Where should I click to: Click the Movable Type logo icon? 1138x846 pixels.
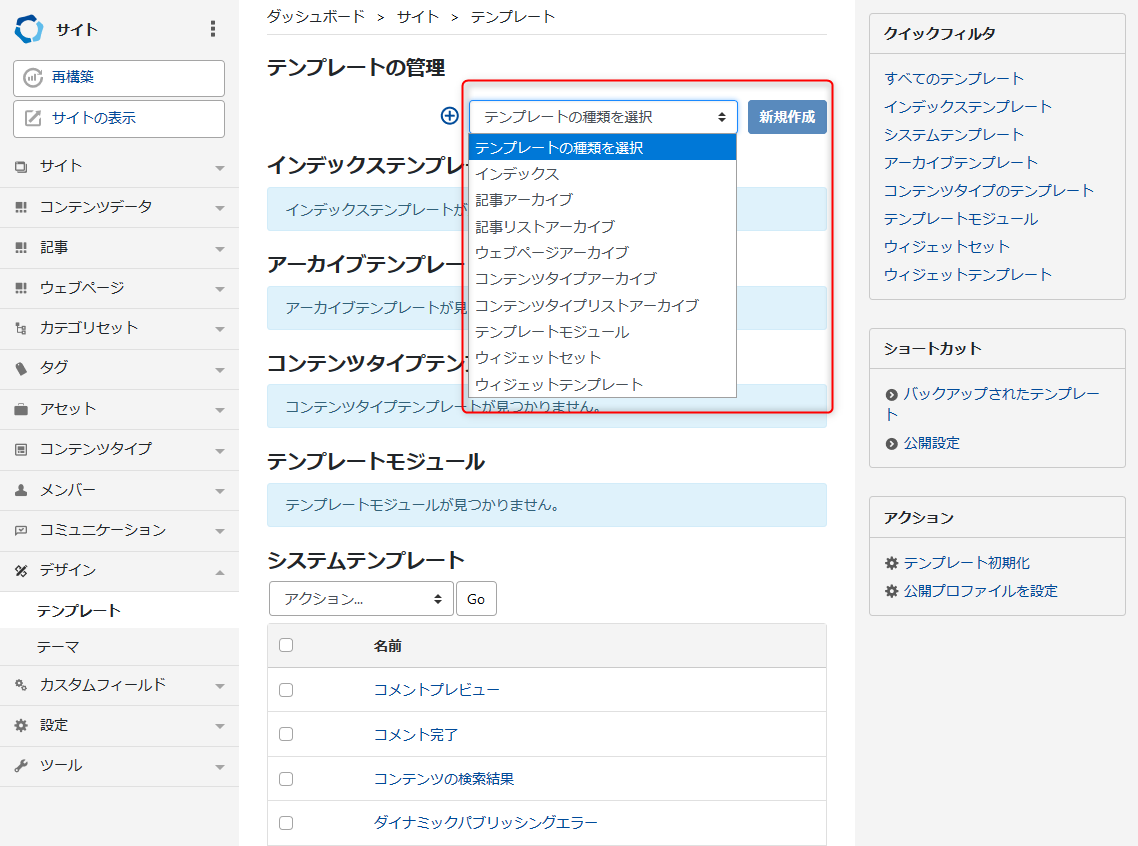pos(29,29)
